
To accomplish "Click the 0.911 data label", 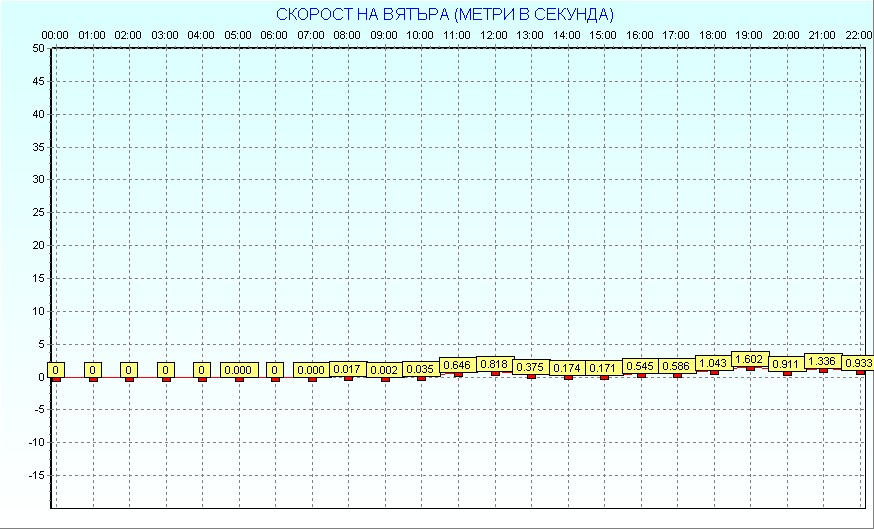I will click(x=787, y=364).
